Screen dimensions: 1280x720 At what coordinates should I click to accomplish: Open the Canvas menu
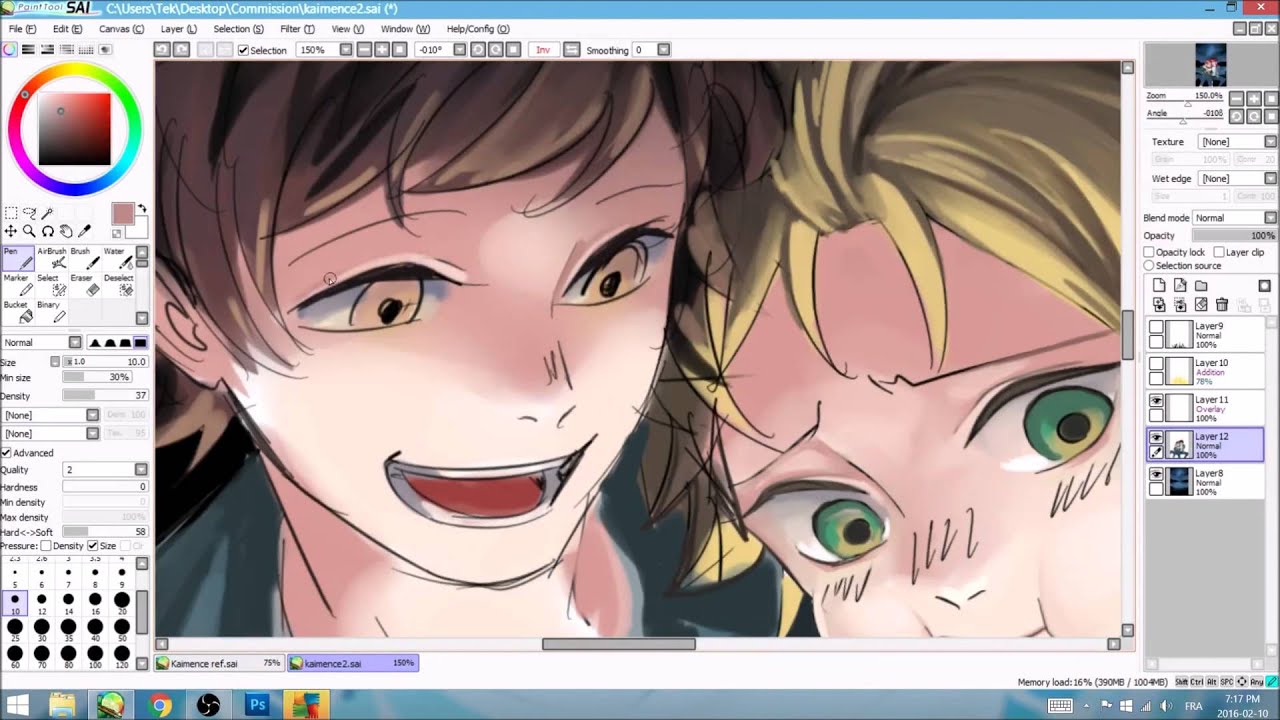pos(121,29)
